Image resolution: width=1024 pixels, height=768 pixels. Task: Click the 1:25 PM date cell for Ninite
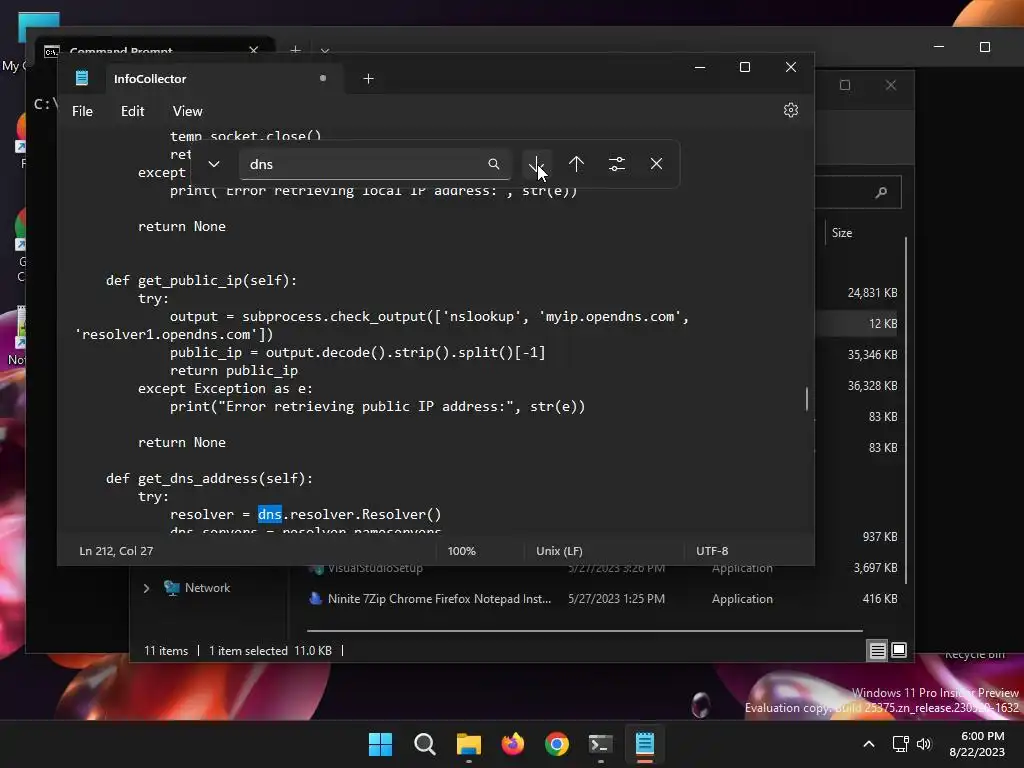pyautogui.click(x=616, y=599)
